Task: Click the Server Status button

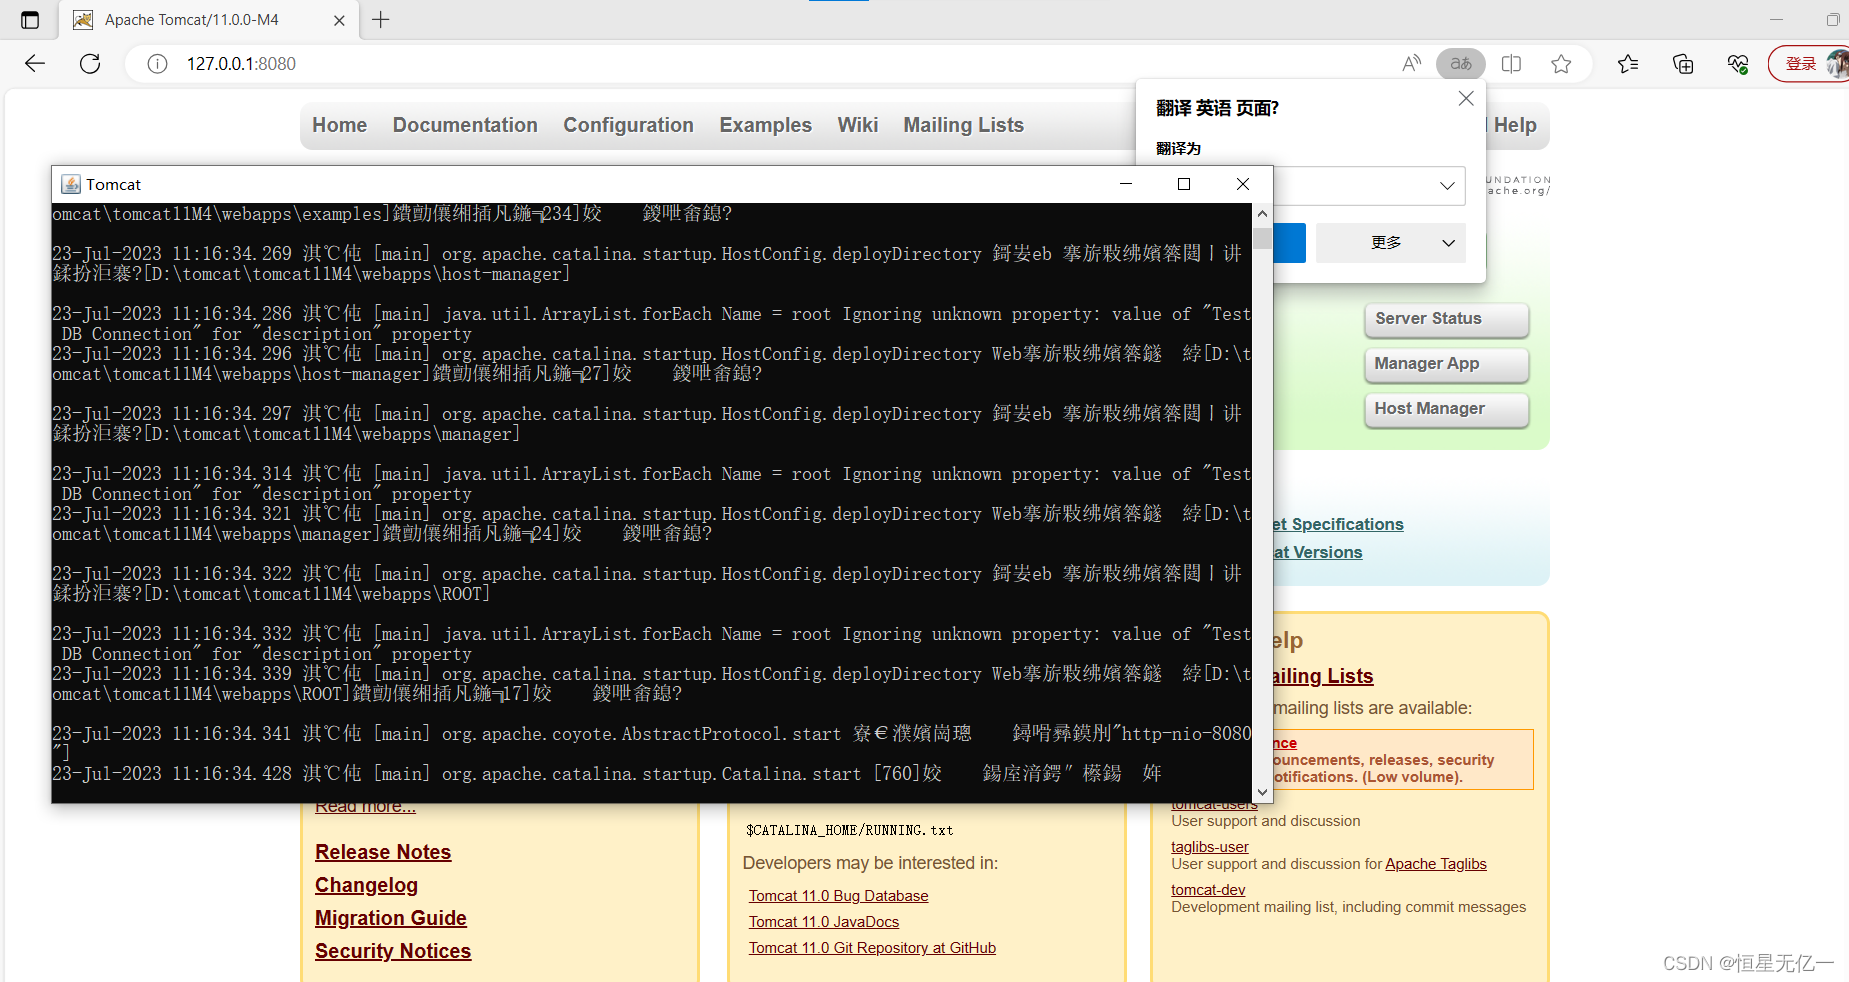Action: (x=1446, y=318)
